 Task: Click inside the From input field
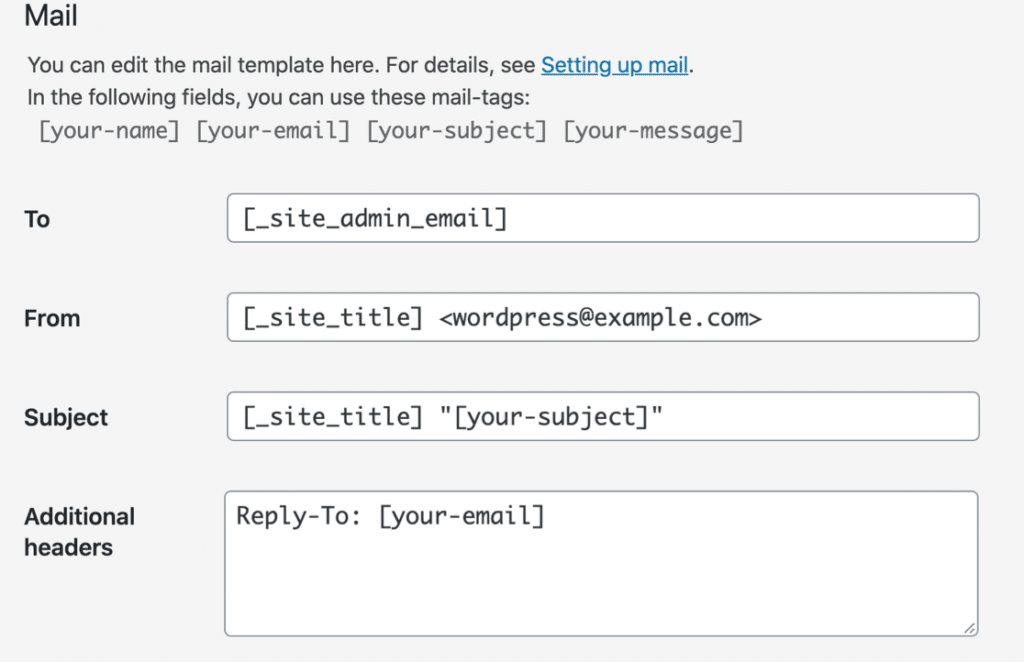(x=600, y=317)
